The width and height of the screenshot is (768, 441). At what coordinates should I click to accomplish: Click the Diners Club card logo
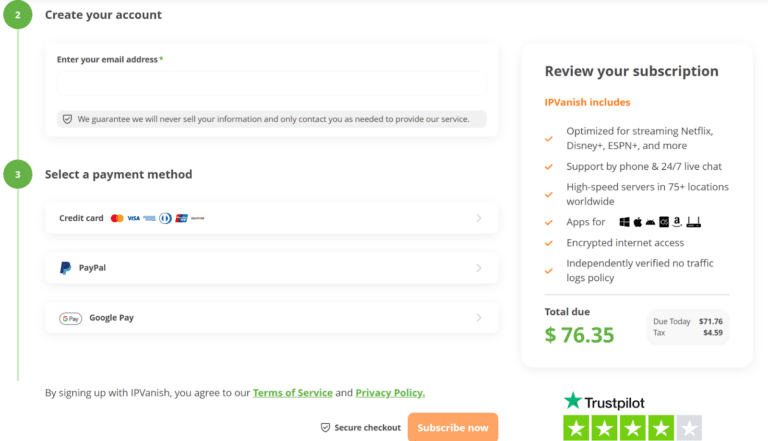[165, 218]
